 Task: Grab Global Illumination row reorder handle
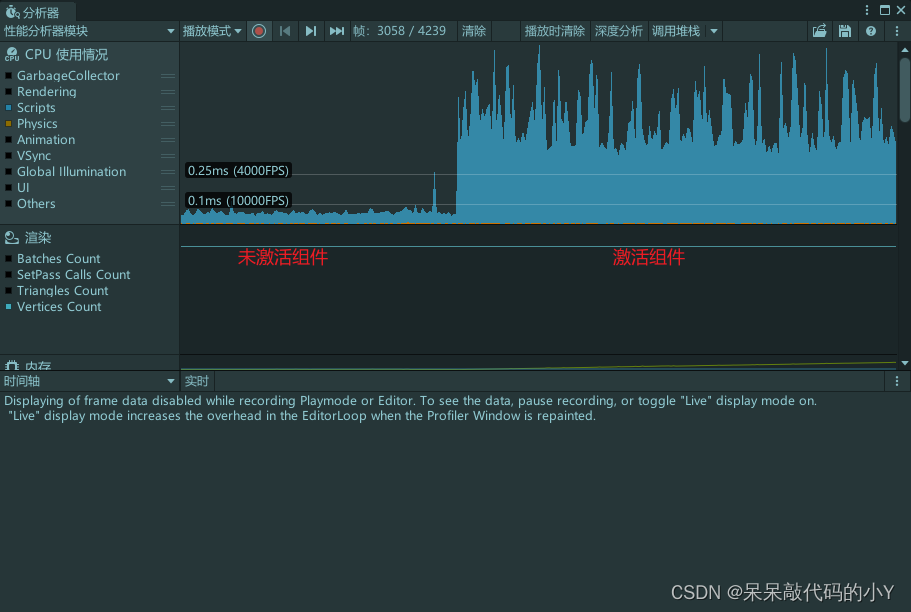pyautogui.click(x=168, y=171)
